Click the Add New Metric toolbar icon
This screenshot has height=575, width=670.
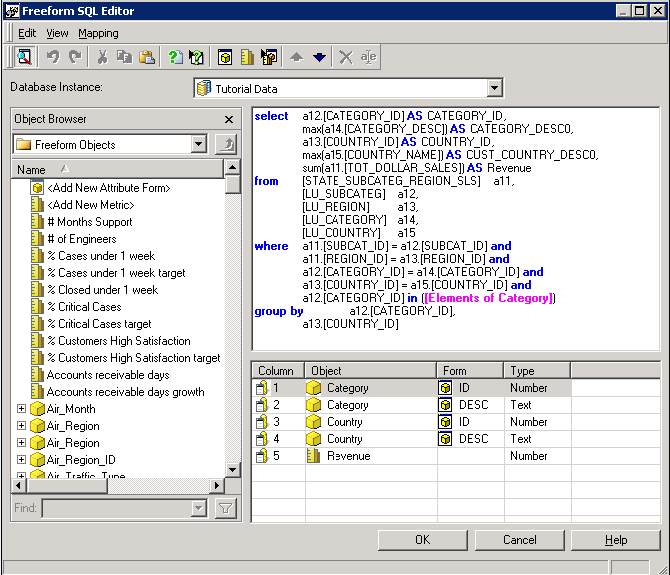[x=247, y=57]
